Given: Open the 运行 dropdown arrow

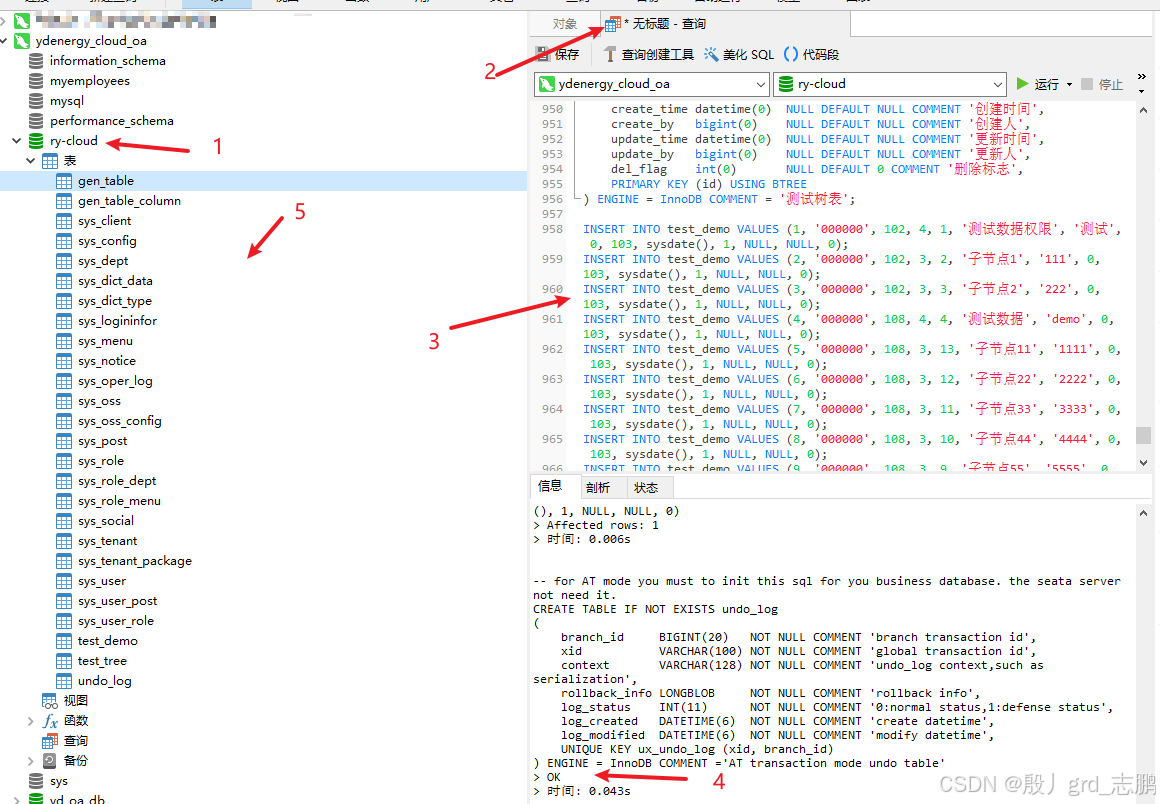Looking at the screenshot, I should click(x=1069, y=84).
